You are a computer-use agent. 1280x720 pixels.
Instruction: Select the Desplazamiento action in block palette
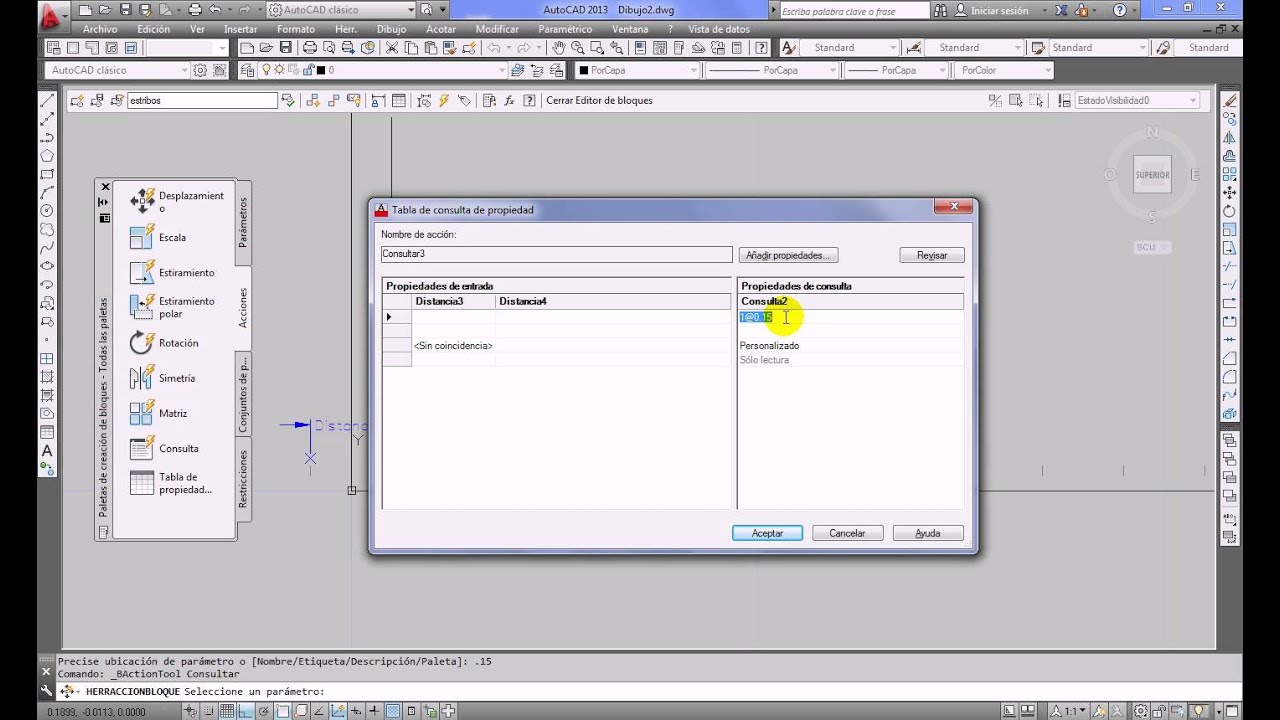(x=177, y=201)
